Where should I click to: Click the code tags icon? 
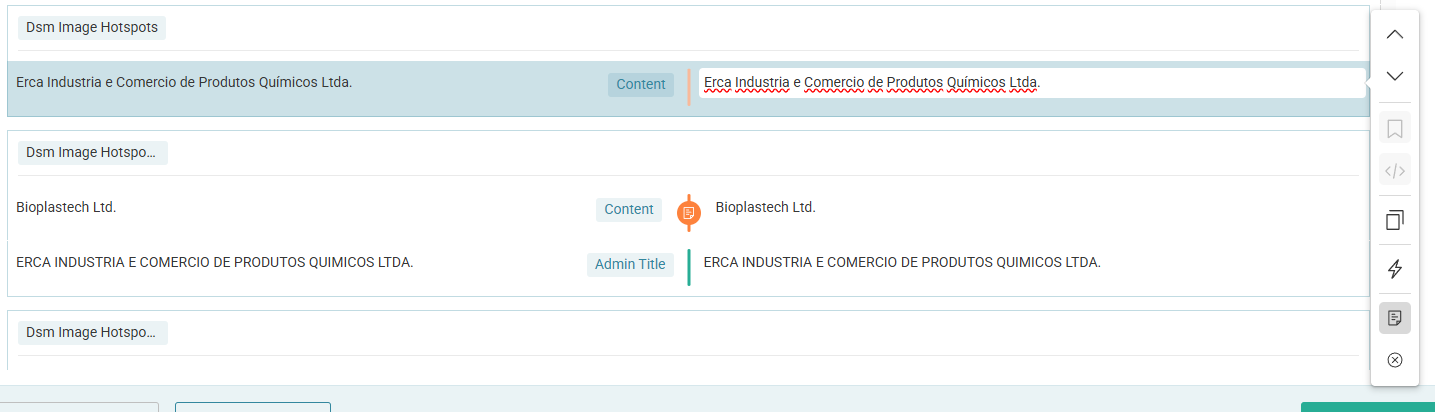[x=1395, y=171]
